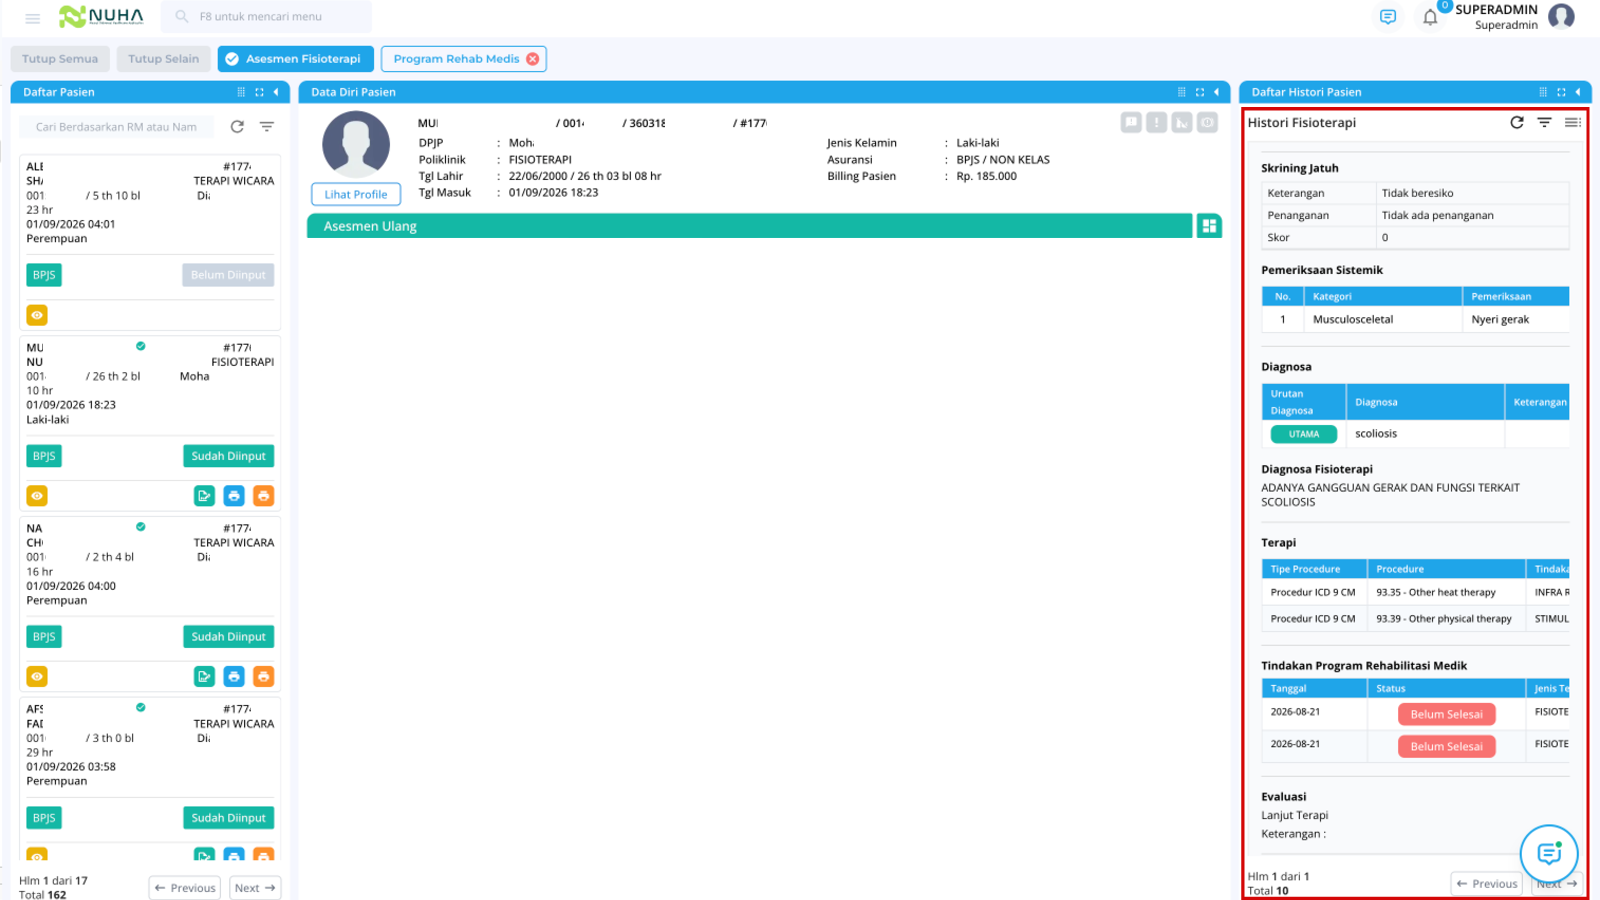Image resolution: width=1600 pixels, height=900 pixels.
Task: Click the comment-alert icon in Data Diri Pasien
Action: [1131, 122]
